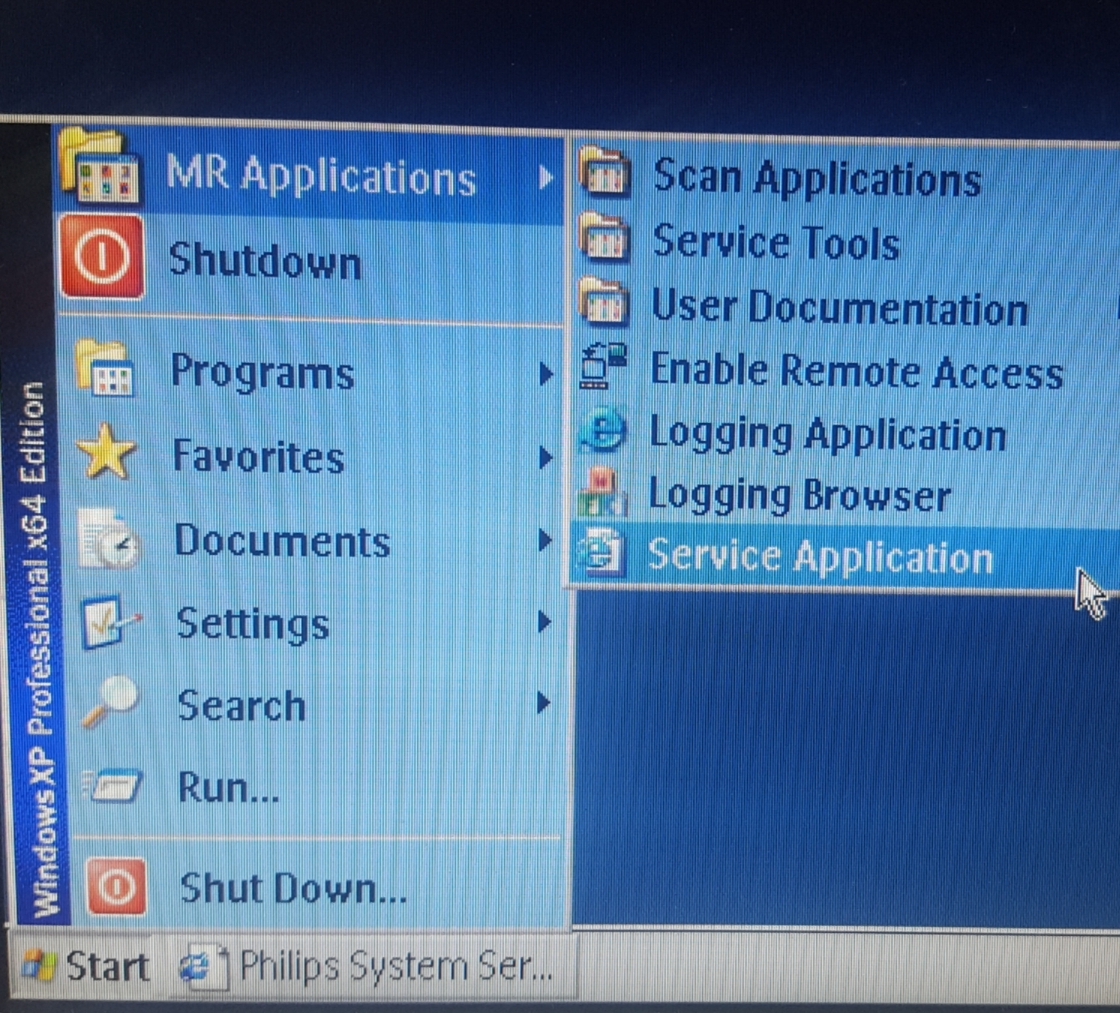Click the red Shutdown power icon
Screen dimensions: 1120x1013
coord(102,256)
